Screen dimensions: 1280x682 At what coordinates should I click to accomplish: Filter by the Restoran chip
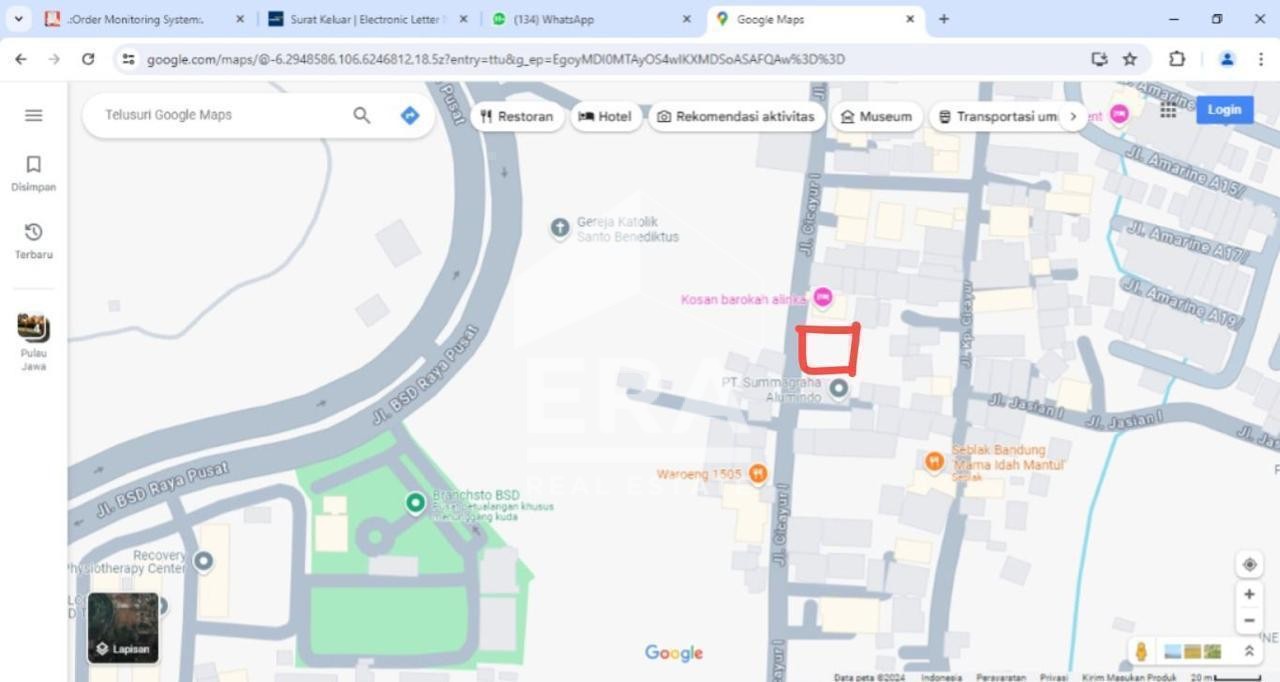(x=516, y=116)
